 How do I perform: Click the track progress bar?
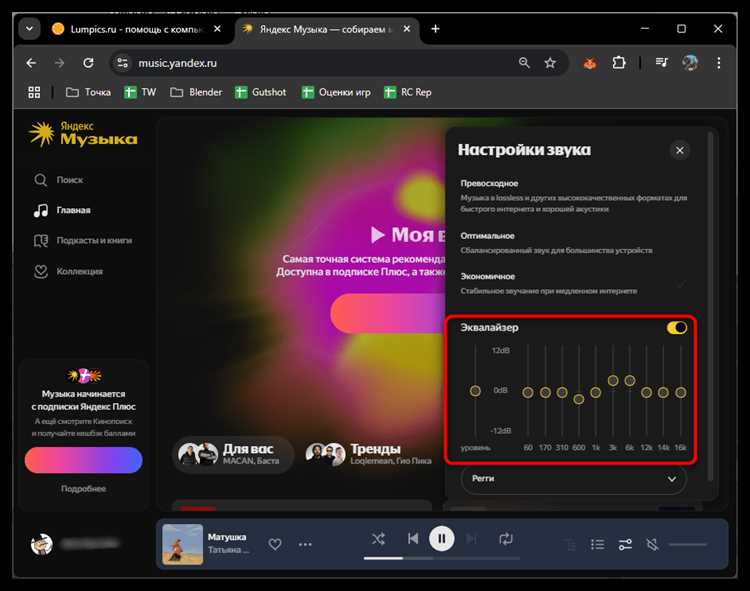pos(441,558)
